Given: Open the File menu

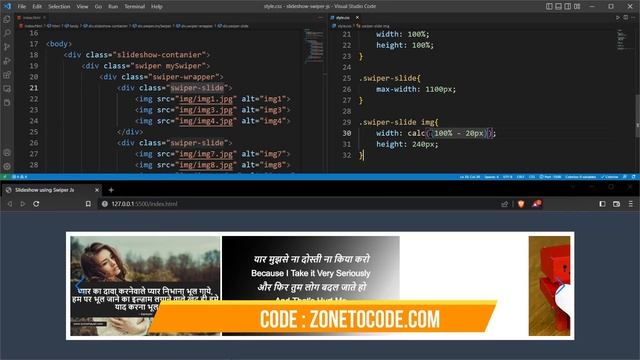Looking at the screenshot, I should tap(22, 7).
